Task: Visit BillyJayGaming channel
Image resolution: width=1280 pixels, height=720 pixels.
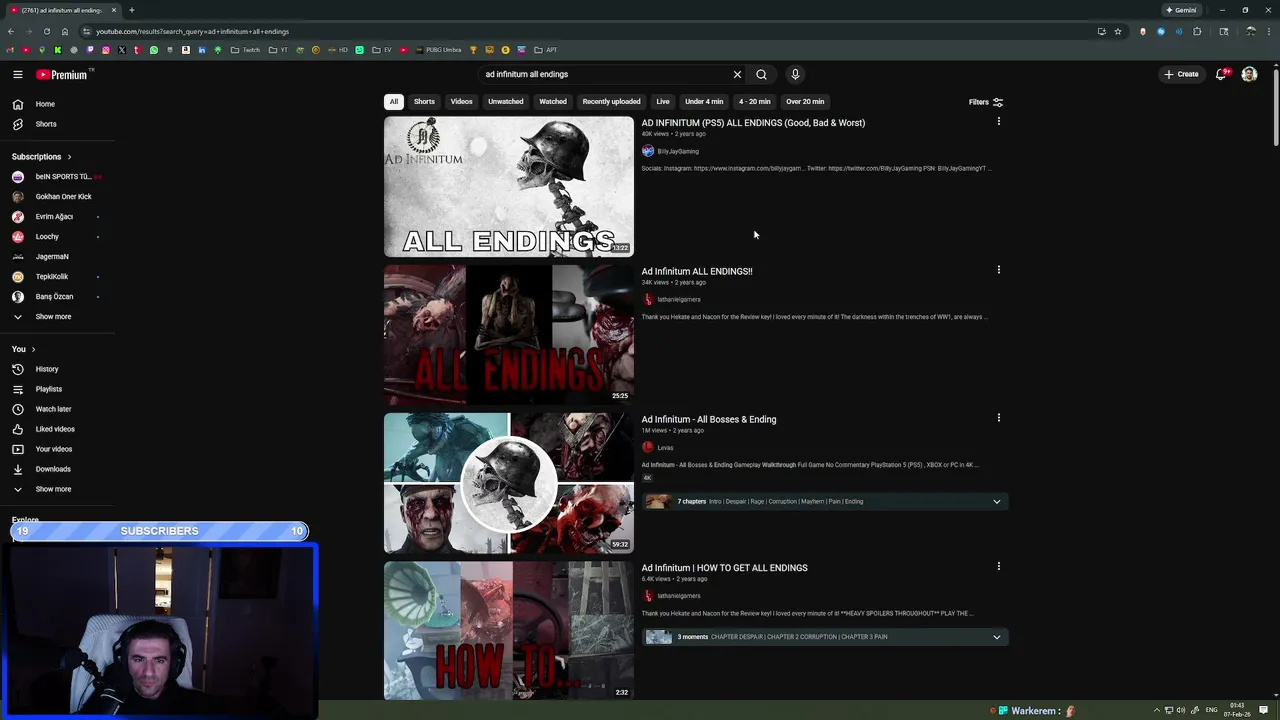Action: (x=678, y=151)
